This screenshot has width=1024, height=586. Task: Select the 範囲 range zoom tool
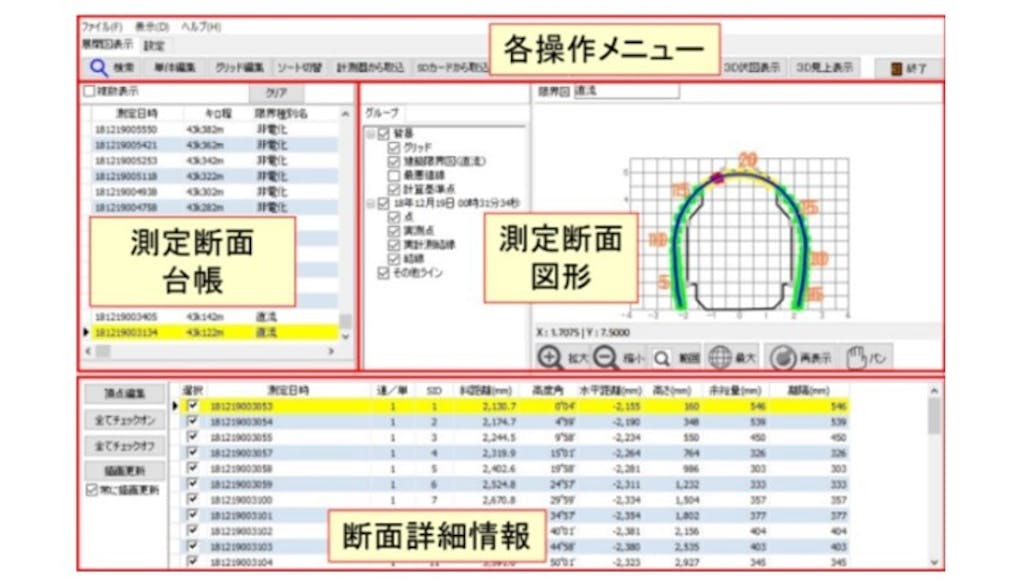(675, 358)
